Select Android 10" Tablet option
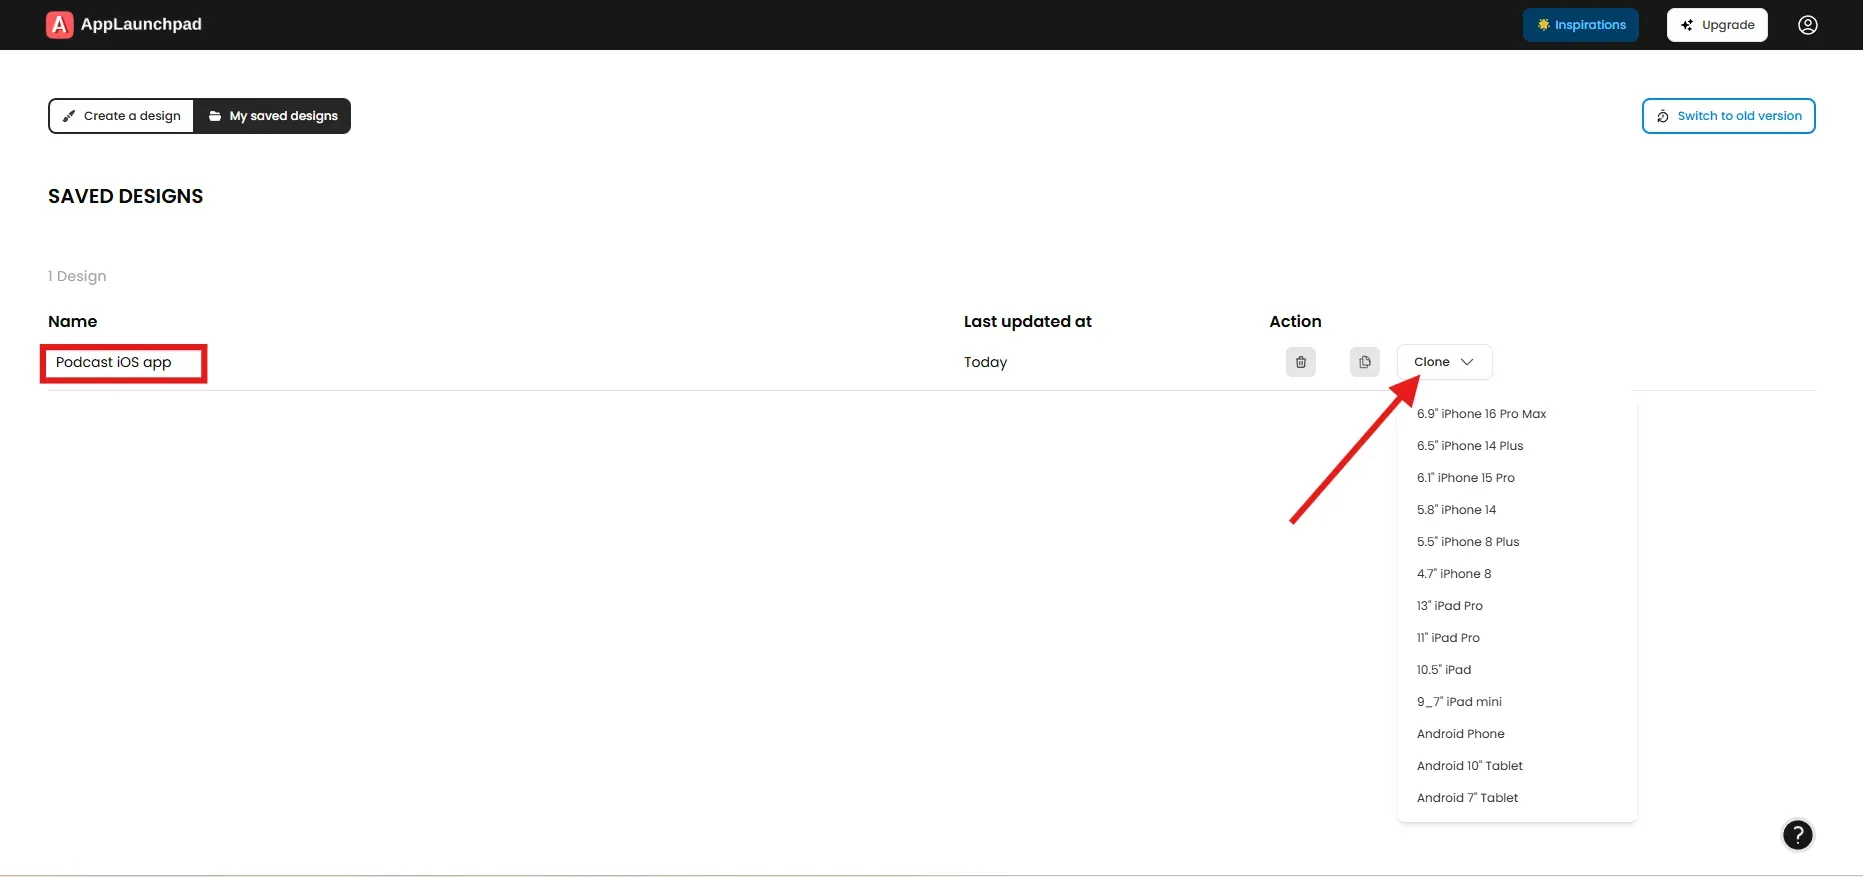This screenshot has width=1863, height=877. coord(1469,766)
